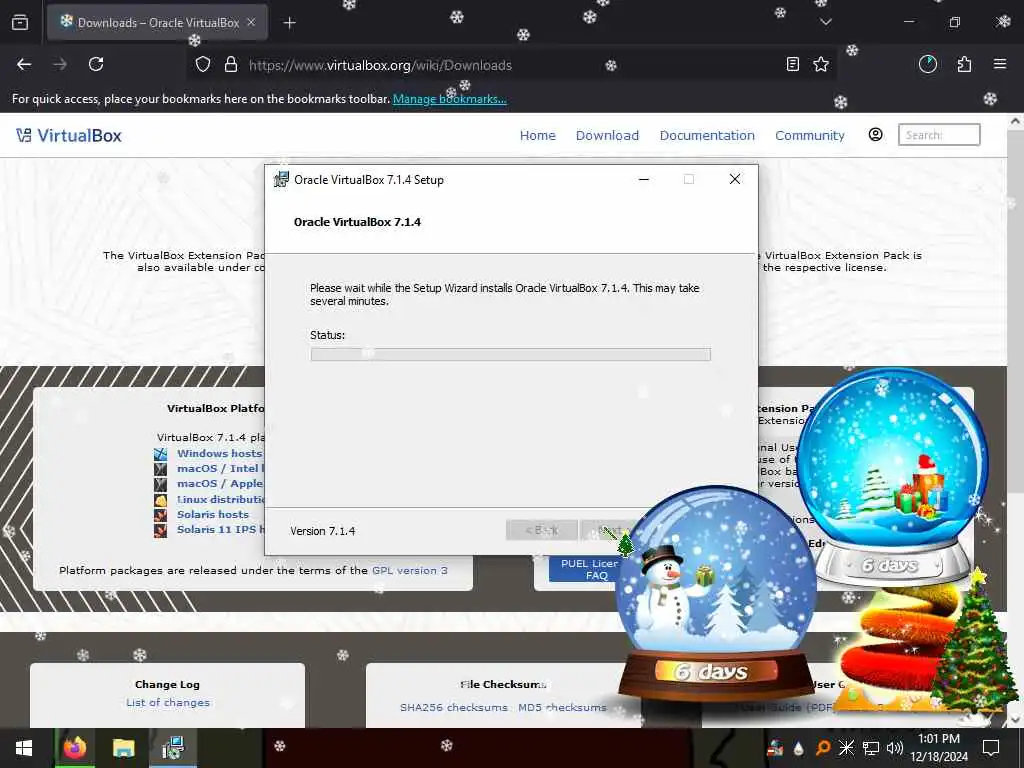Screen dimensions: 1024x768
Task: Switch to the VirtualBox installer taskbar icon
Action: pyautogui.click(x=172, y=748)
